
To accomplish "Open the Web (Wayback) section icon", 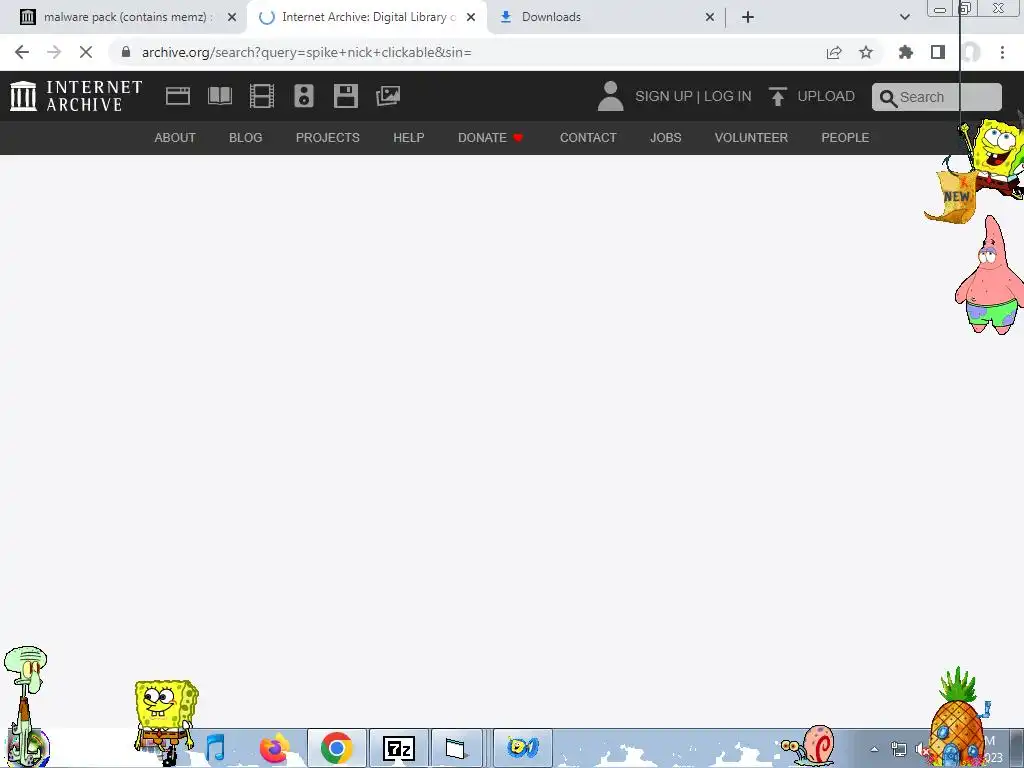I will click(178, 96).
